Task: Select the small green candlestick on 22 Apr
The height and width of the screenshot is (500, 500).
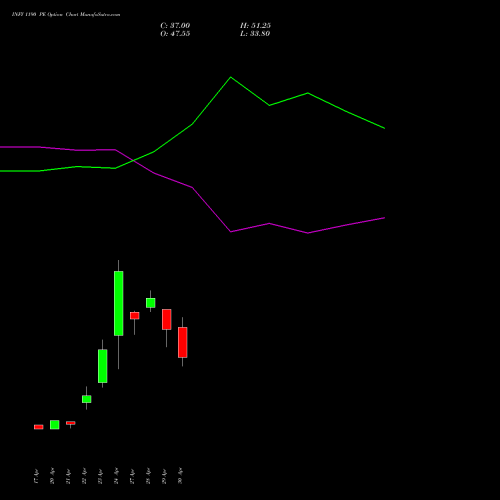Action: 87,399
